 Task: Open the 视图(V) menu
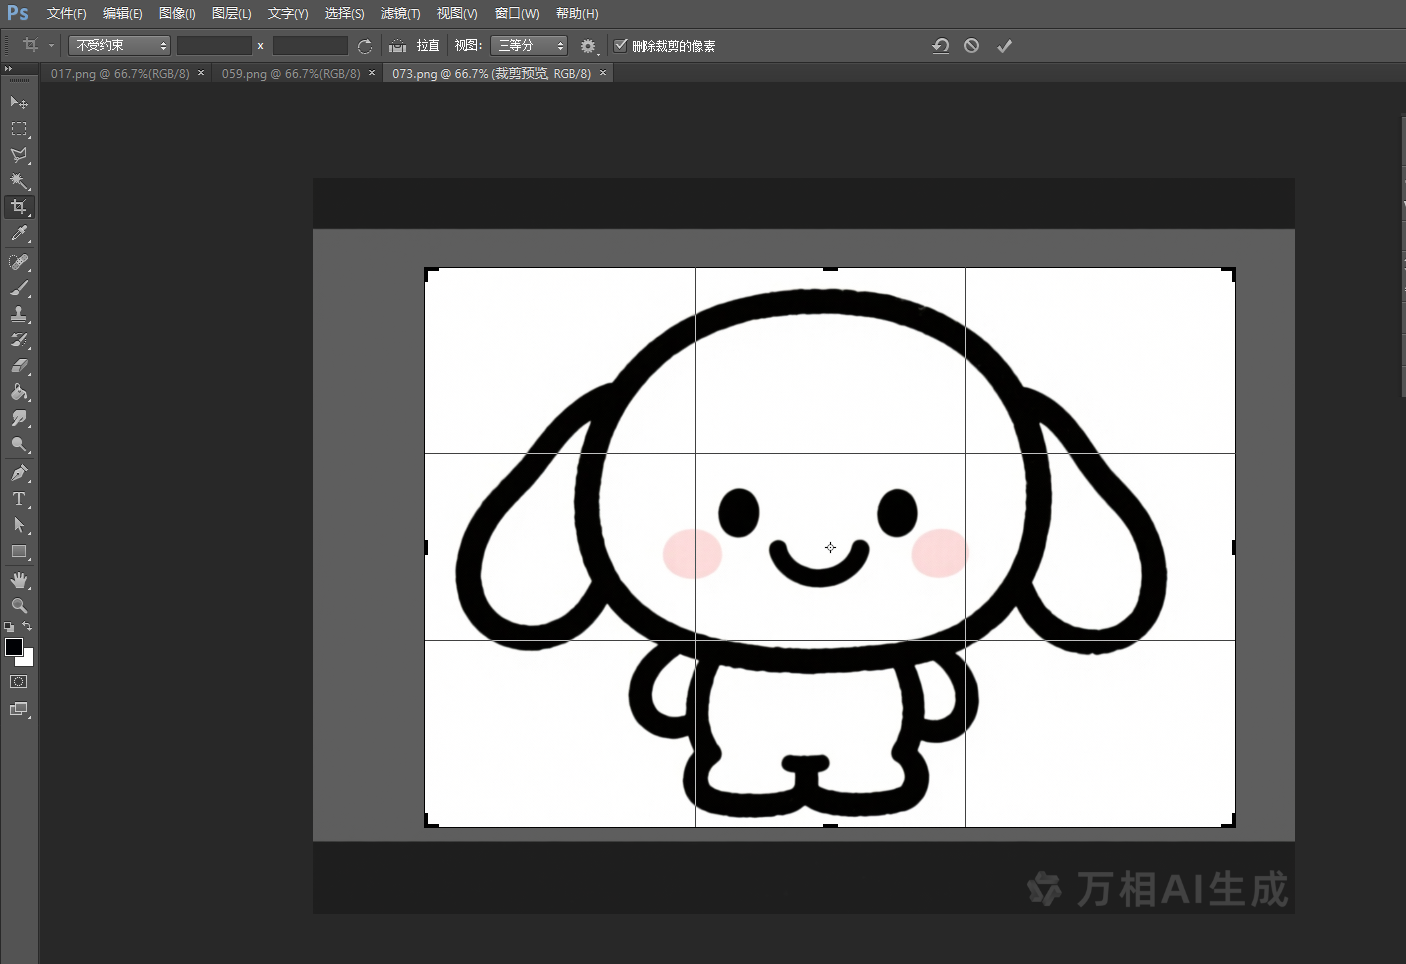point(457,13)
